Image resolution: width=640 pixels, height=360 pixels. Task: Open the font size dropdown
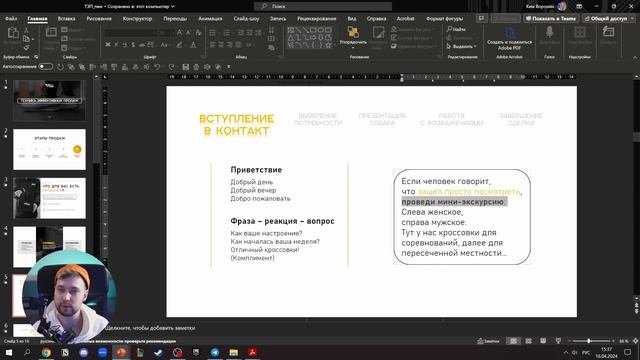tap(164, 33)
